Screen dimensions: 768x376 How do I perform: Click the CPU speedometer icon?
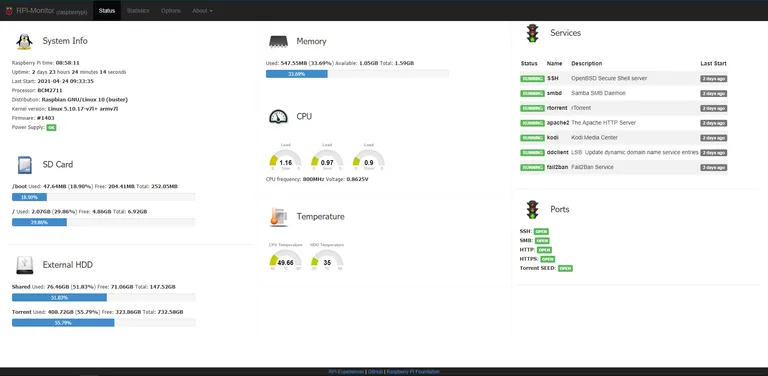278,117
